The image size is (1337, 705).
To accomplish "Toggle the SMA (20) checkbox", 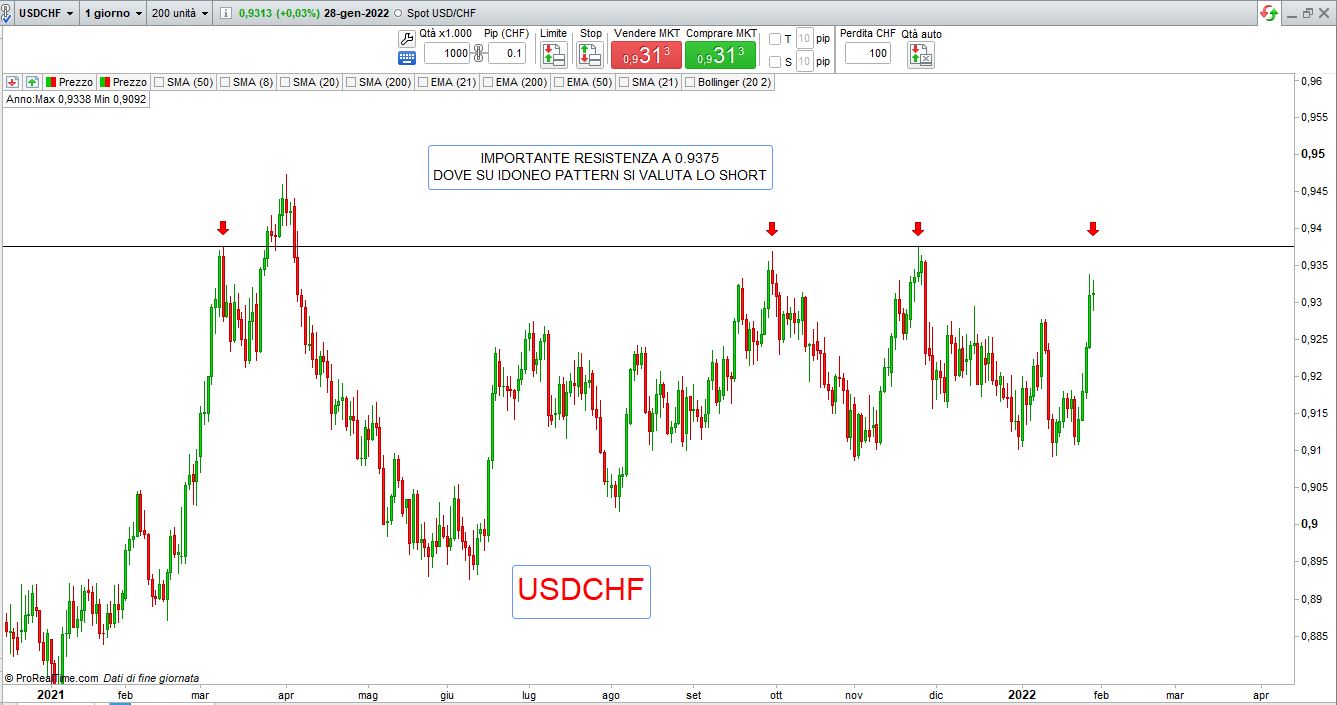I will tap(285, 82).
